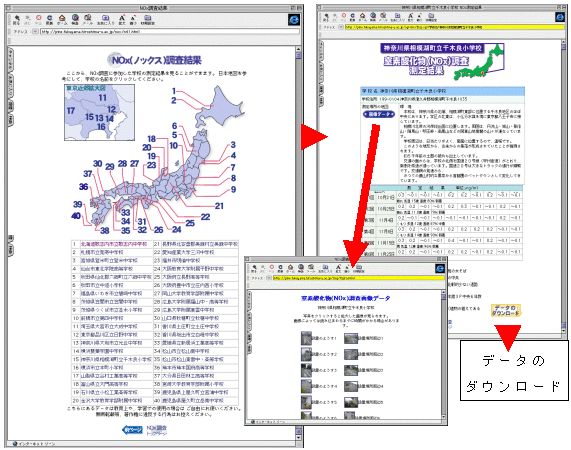Screen dimensions: 571x450
Task: Open school 30 link in results table
Action: click(x=190, y=318)
